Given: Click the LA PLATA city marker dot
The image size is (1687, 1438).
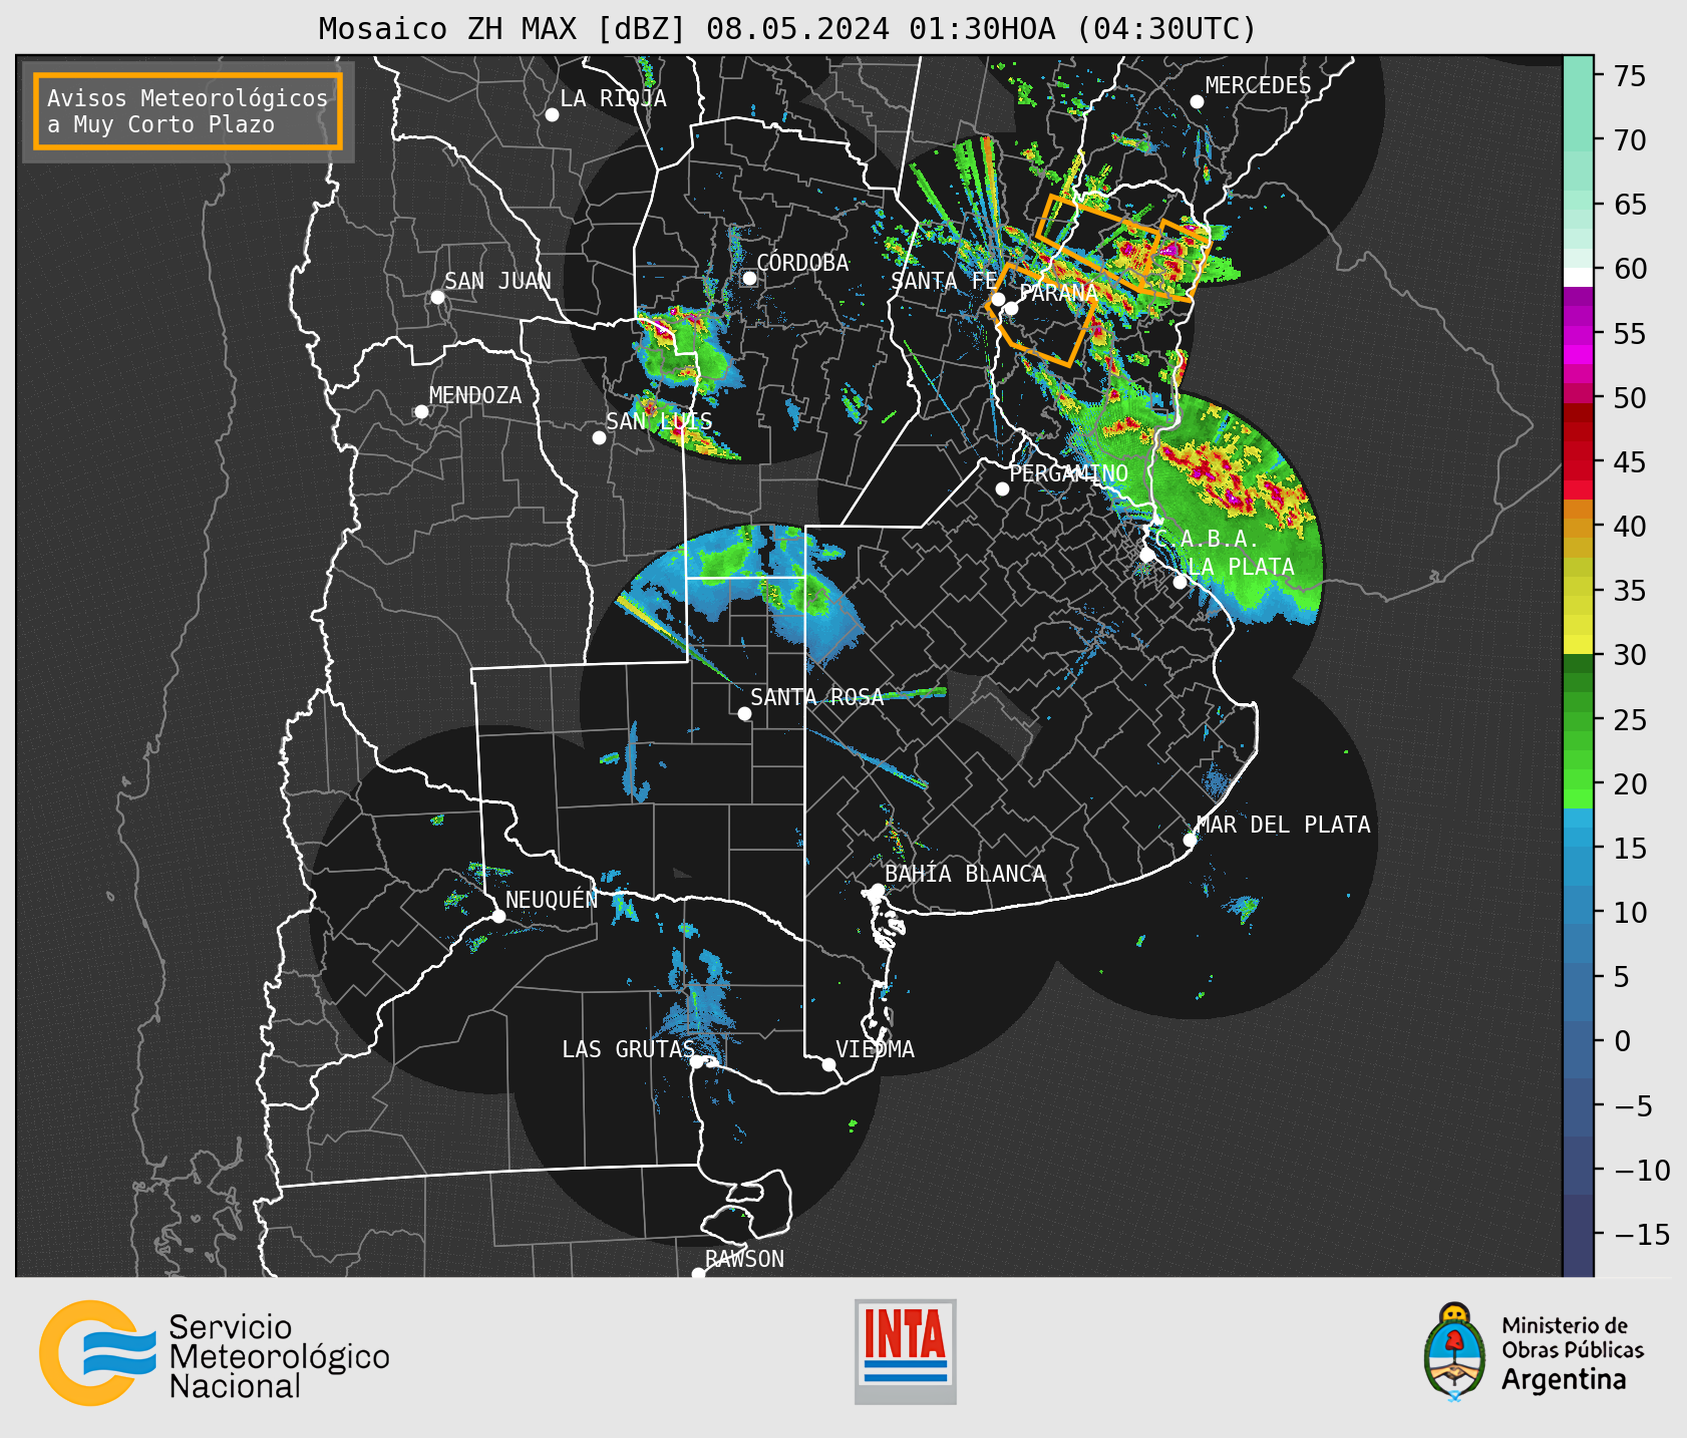Looking at the screenshot, I should click(1180, 582).
